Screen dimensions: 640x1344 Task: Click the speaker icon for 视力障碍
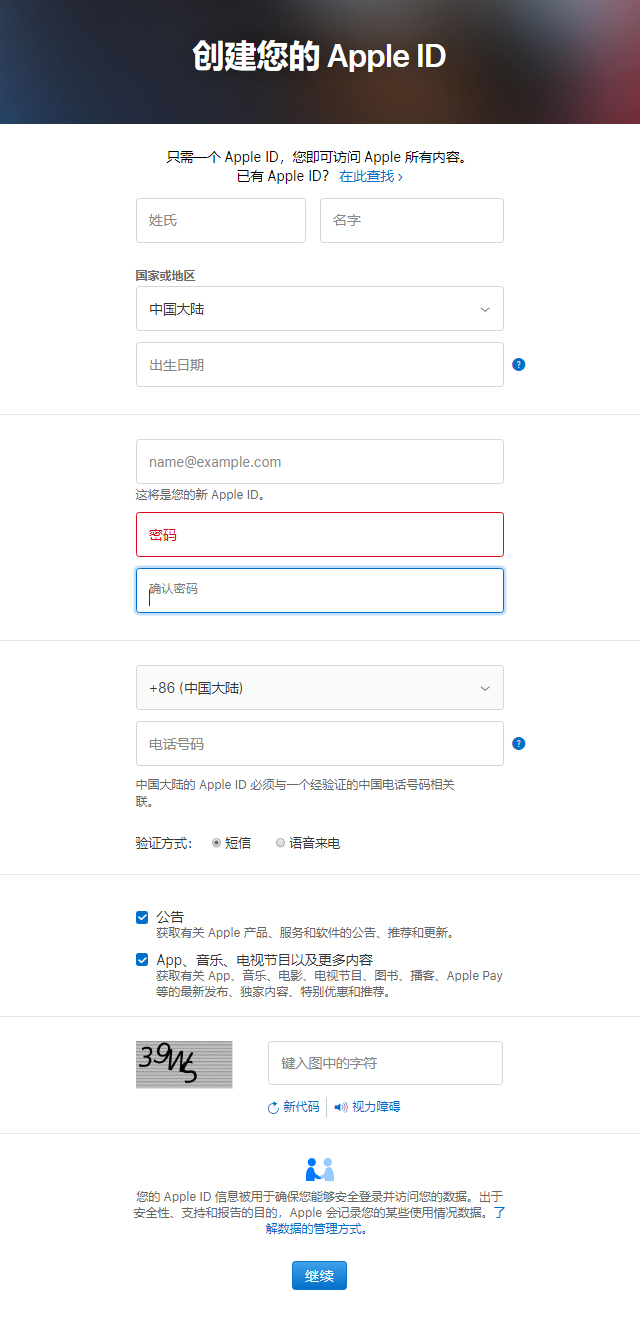tap(341, 1107)
